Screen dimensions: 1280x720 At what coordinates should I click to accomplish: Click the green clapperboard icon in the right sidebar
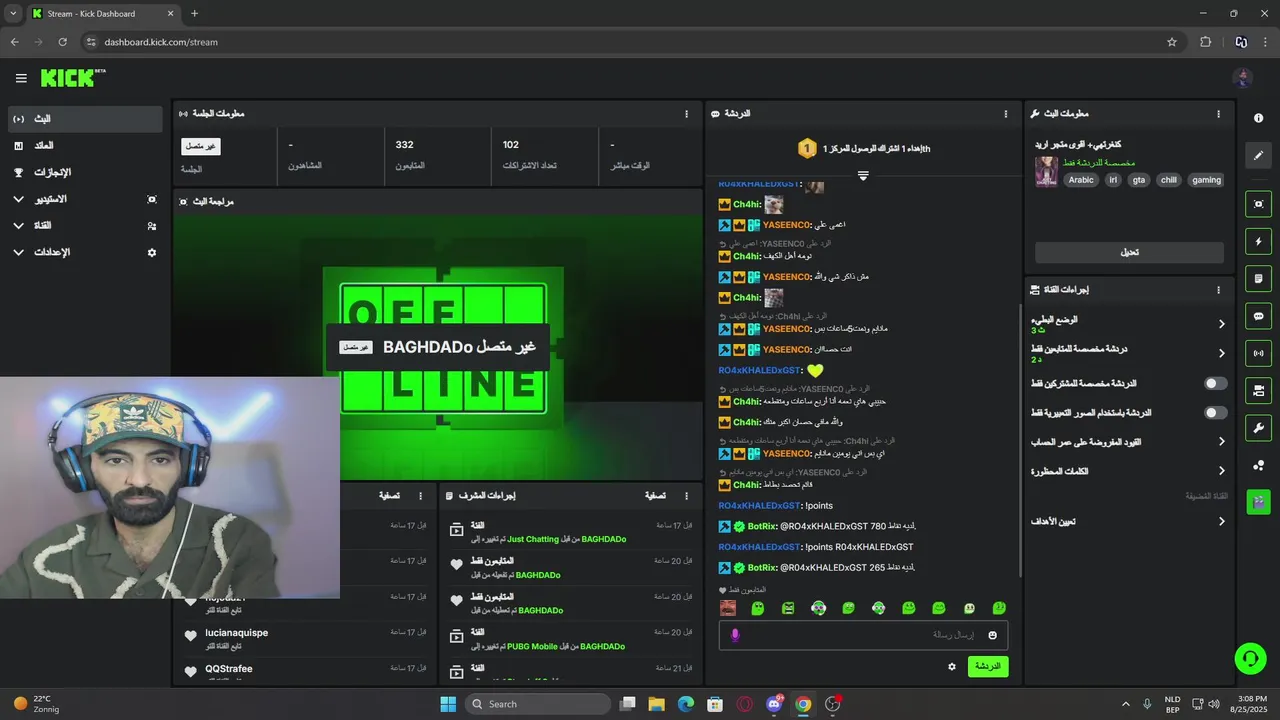pos(1258,502)
